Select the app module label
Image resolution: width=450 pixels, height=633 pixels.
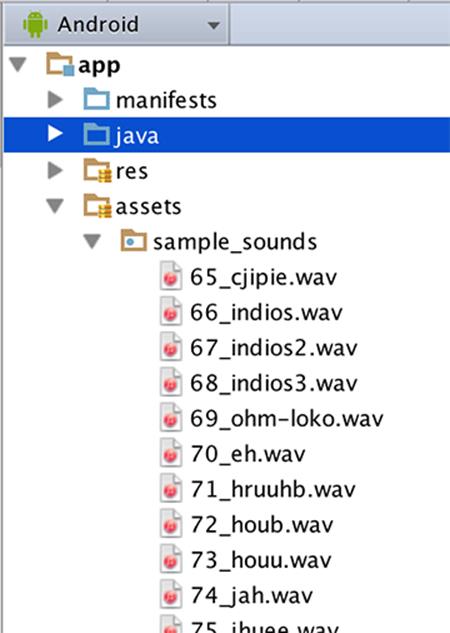click(99, 66)
